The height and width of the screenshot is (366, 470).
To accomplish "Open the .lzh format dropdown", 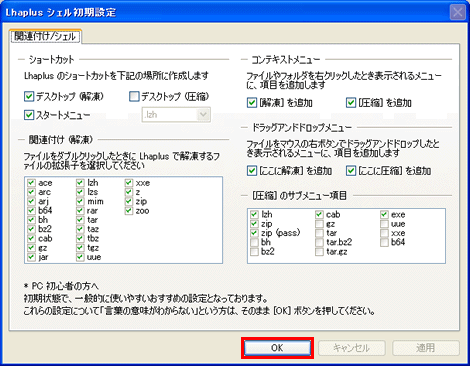I will point(203,115).
